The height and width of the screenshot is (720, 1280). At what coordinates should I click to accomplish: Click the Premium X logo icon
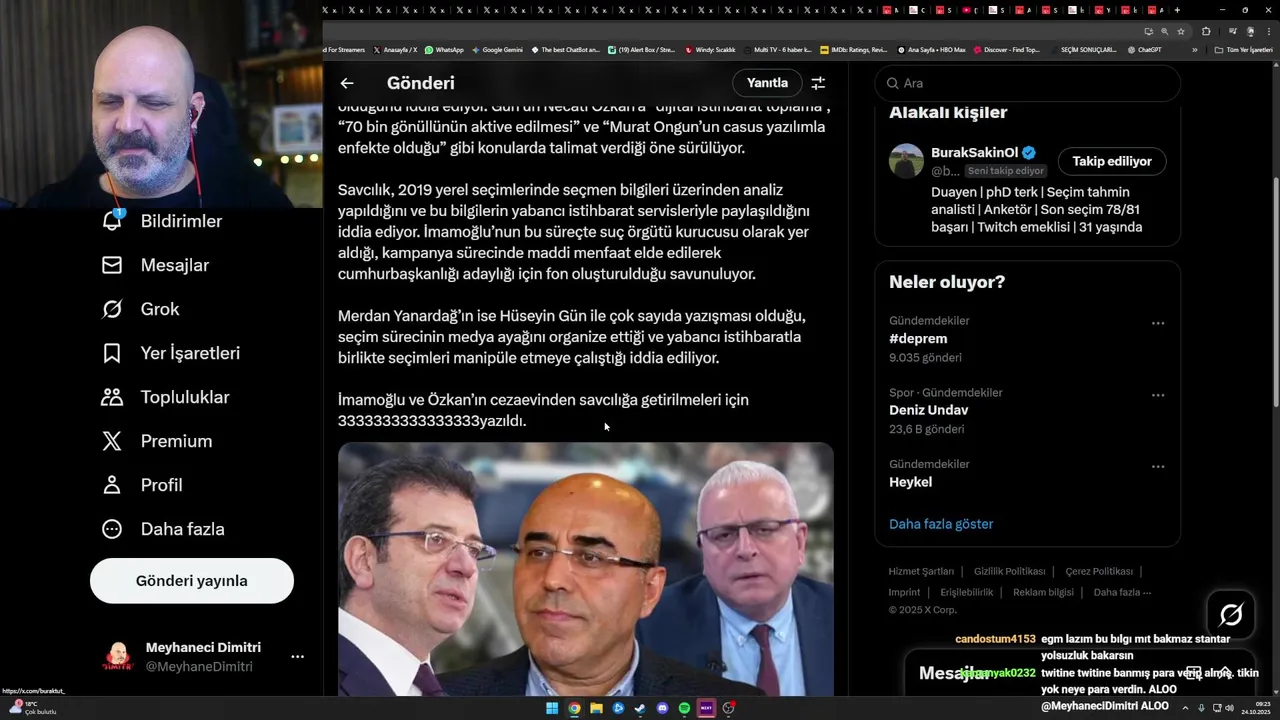[112, 441]
